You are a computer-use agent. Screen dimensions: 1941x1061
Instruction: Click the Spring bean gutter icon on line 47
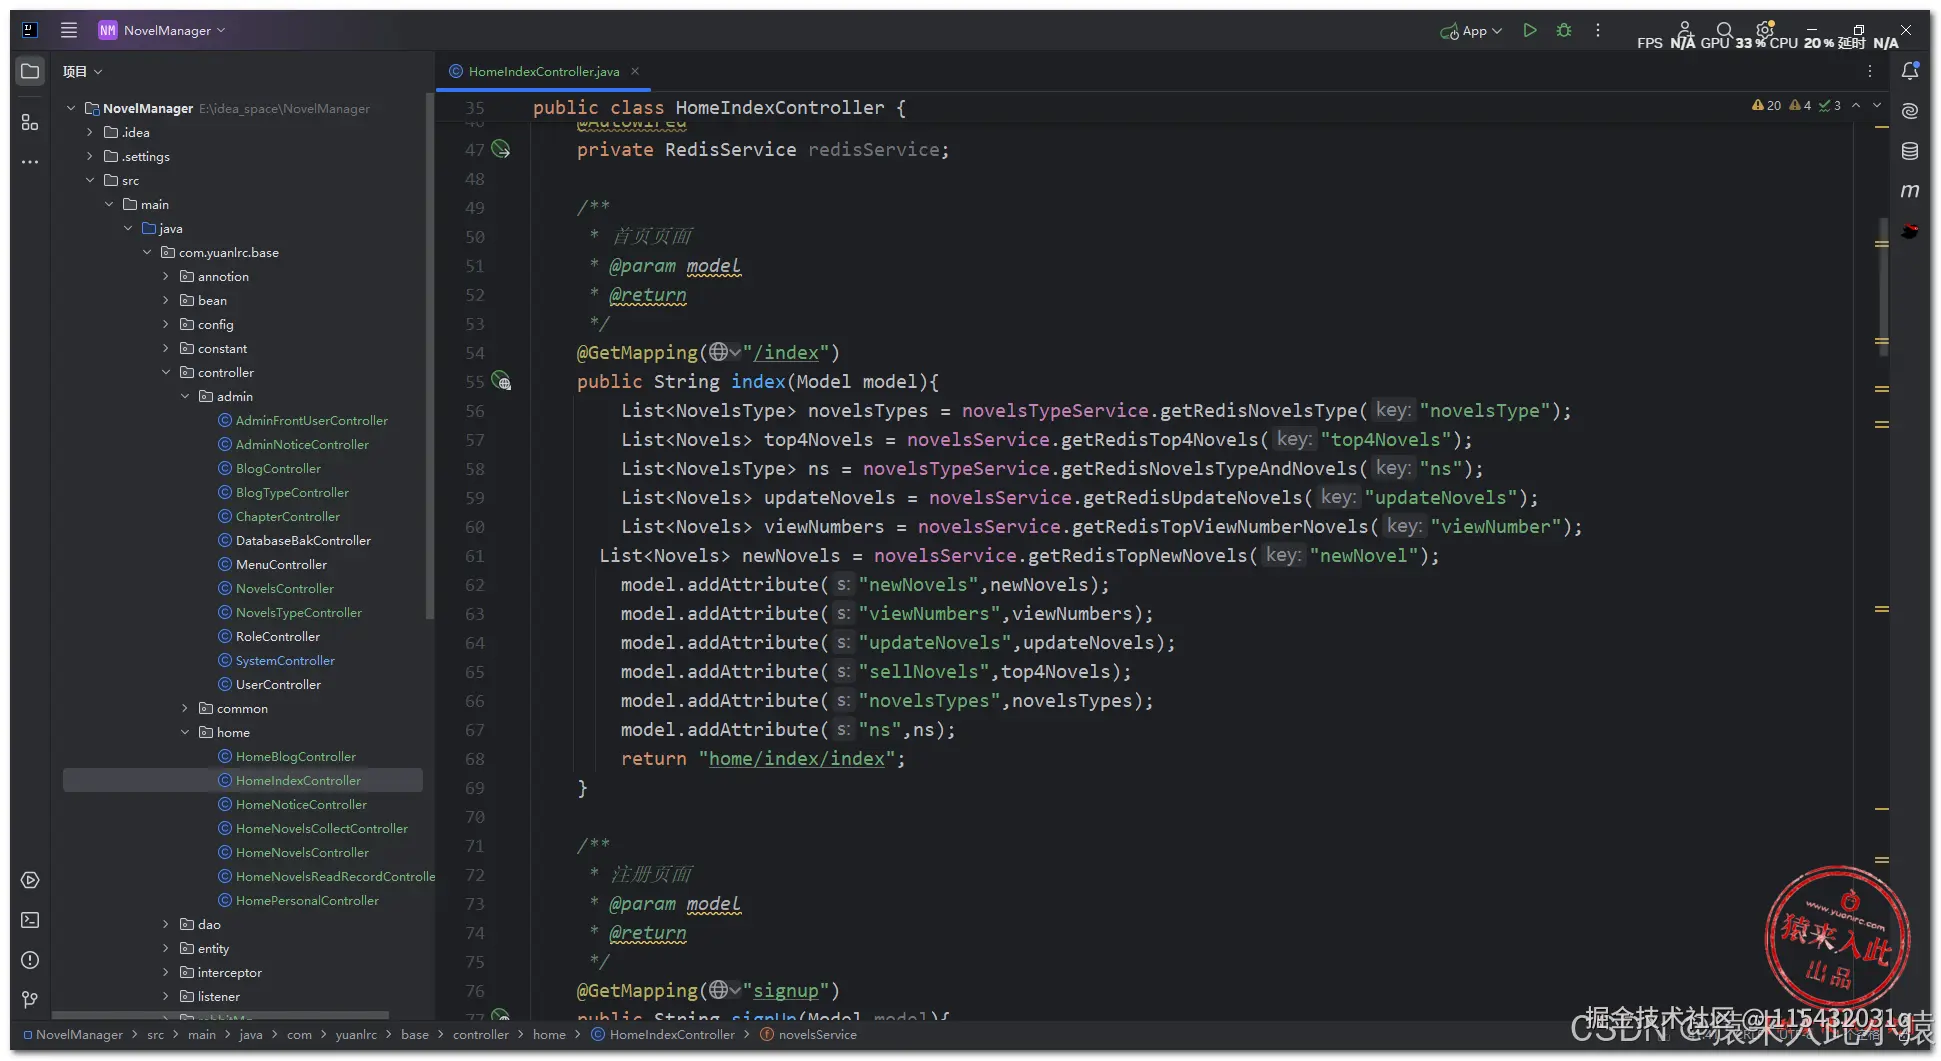501,149
